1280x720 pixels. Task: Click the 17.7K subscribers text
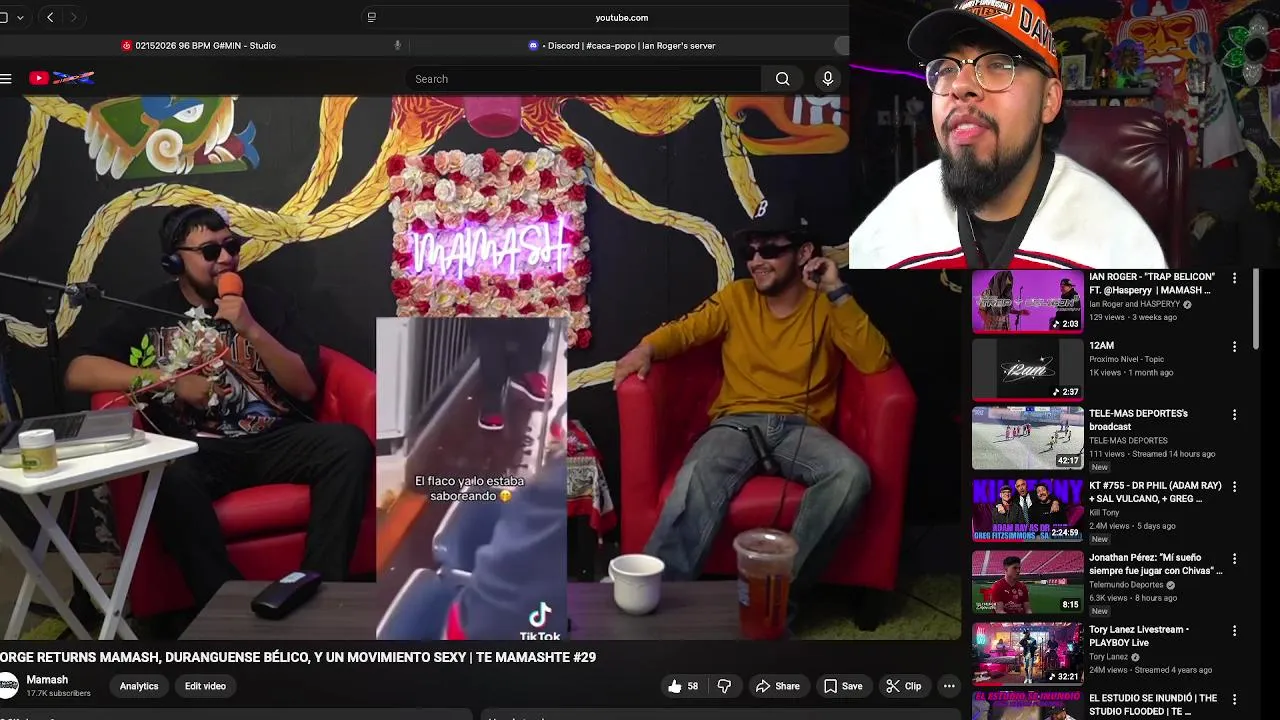click(58, 693)
